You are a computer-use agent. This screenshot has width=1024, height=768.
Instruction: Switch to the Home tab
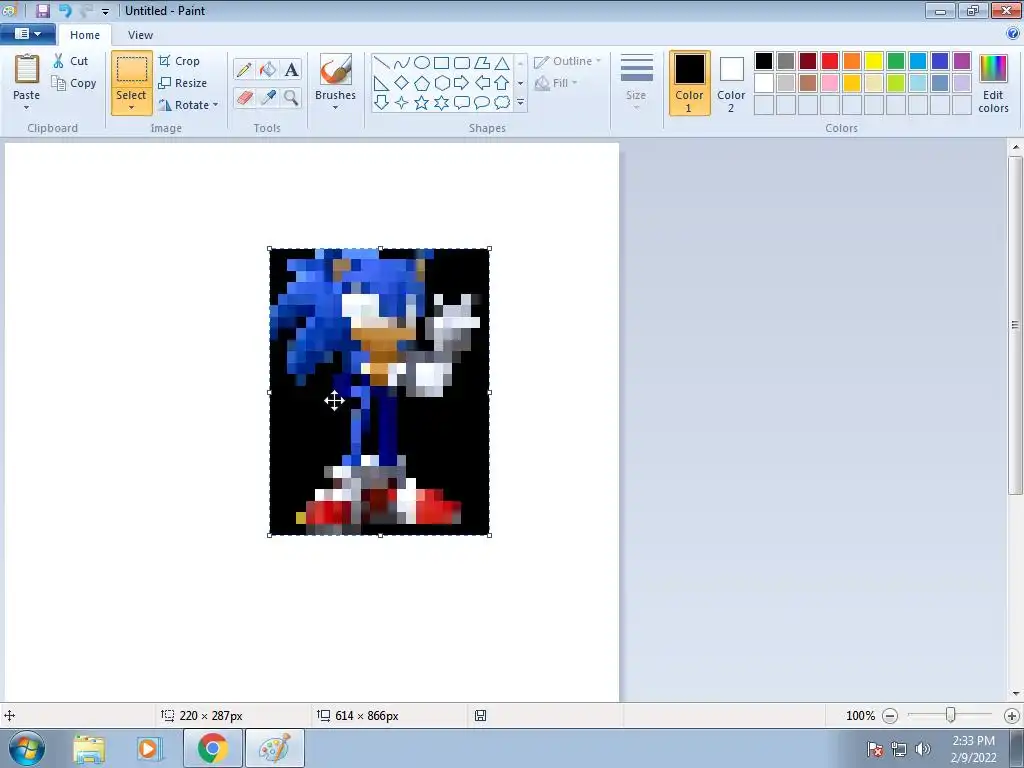pos(85,35)
